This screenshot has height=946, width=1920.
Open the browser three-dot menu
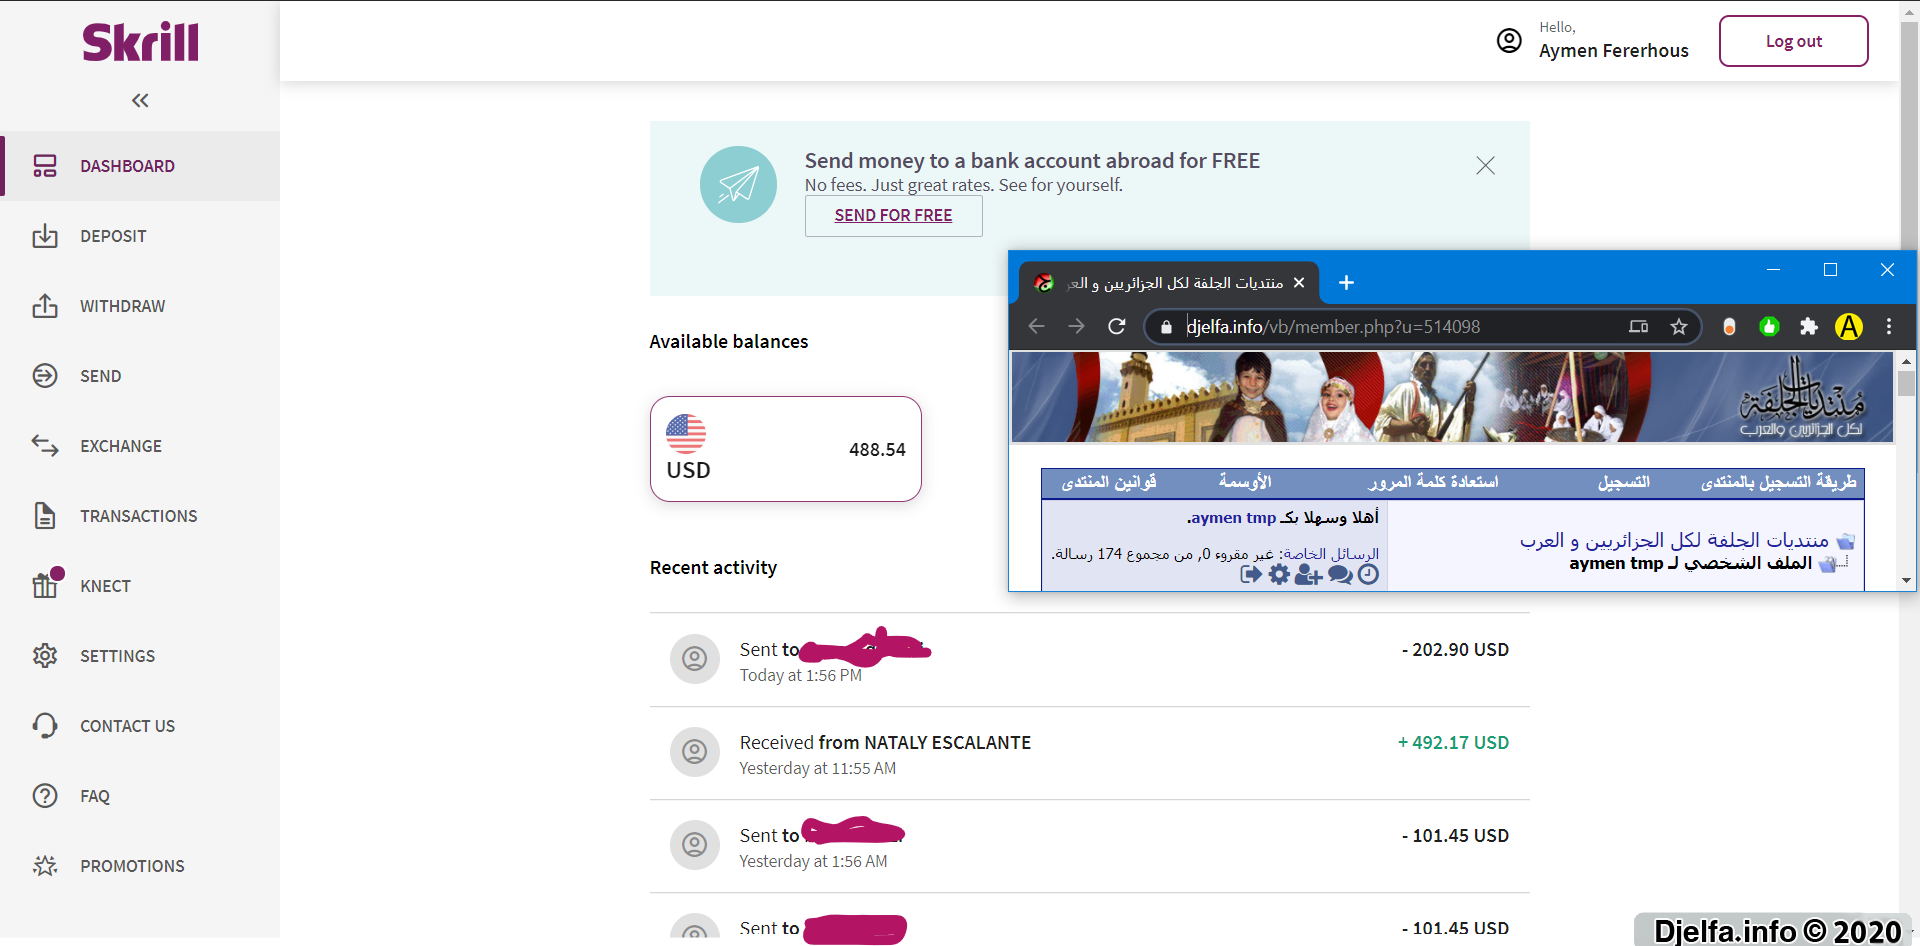point(1889,326)
